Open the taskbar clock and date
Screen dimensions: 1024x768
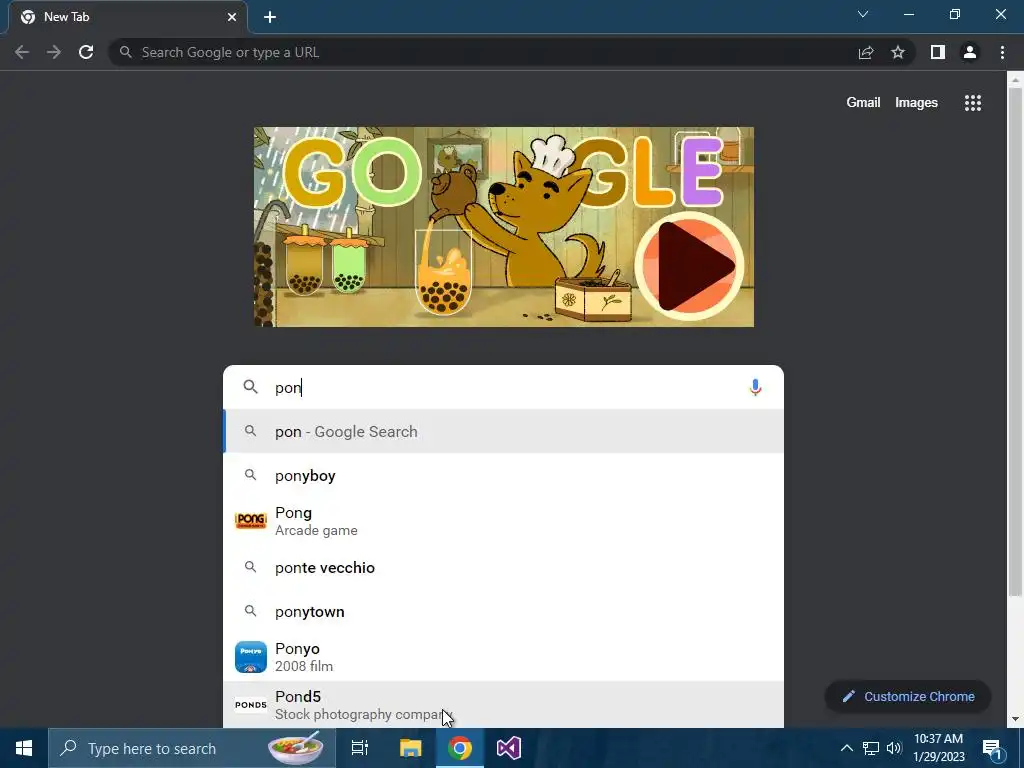pos(938,748)
